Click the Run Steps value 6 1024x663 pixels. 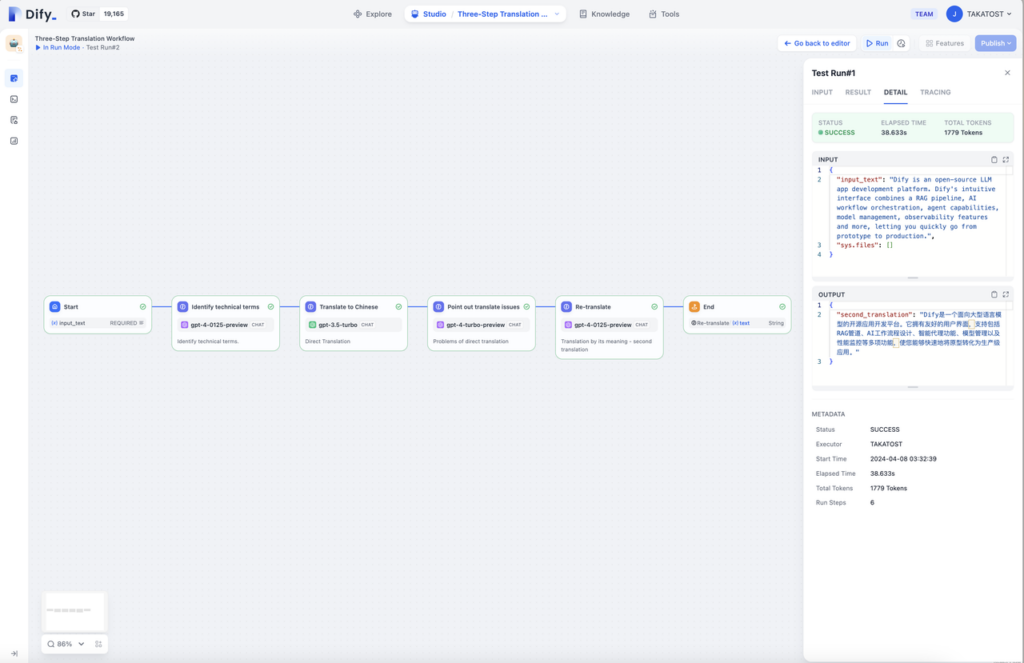point(872,502)
